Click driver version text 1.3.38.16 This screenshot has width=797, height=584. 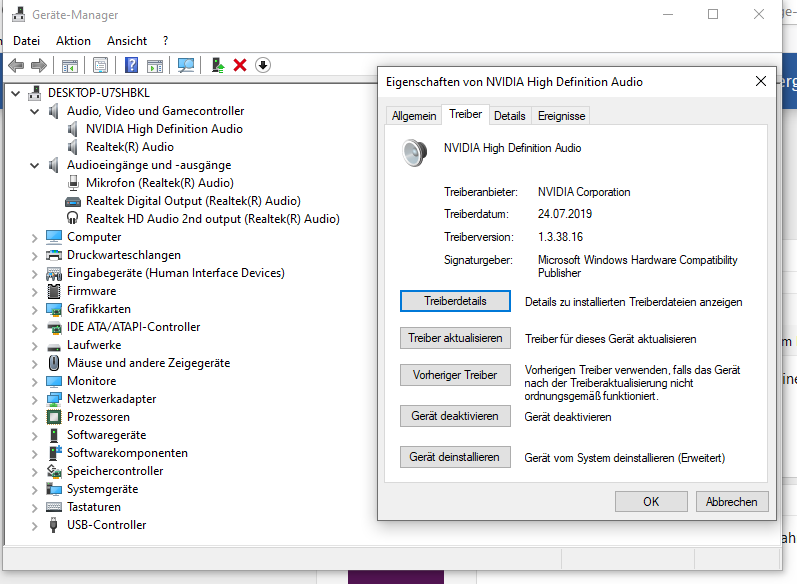click(560, 237)
